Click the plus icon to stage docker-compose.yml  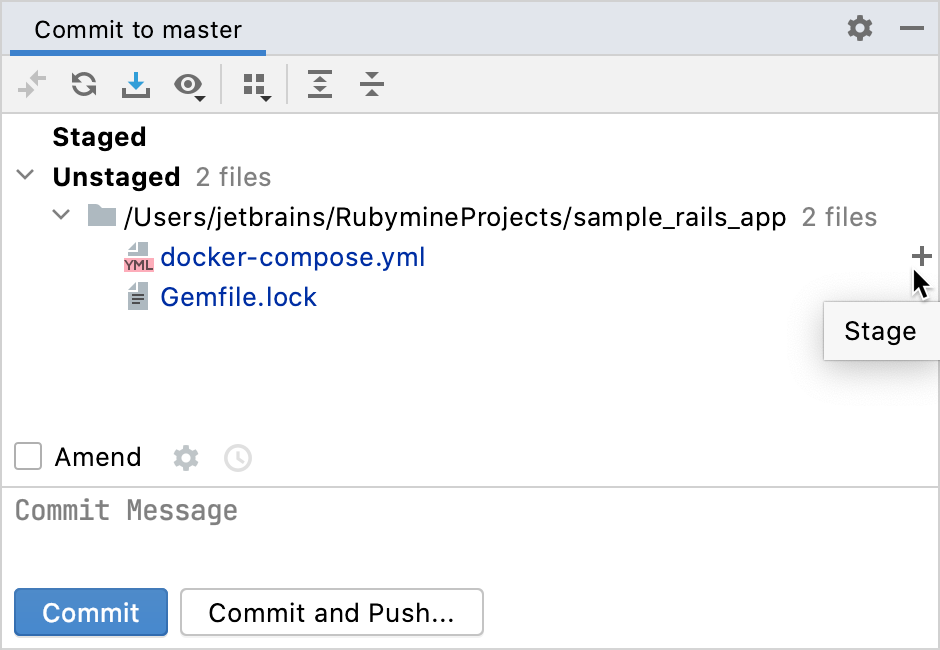click(921, 256)
